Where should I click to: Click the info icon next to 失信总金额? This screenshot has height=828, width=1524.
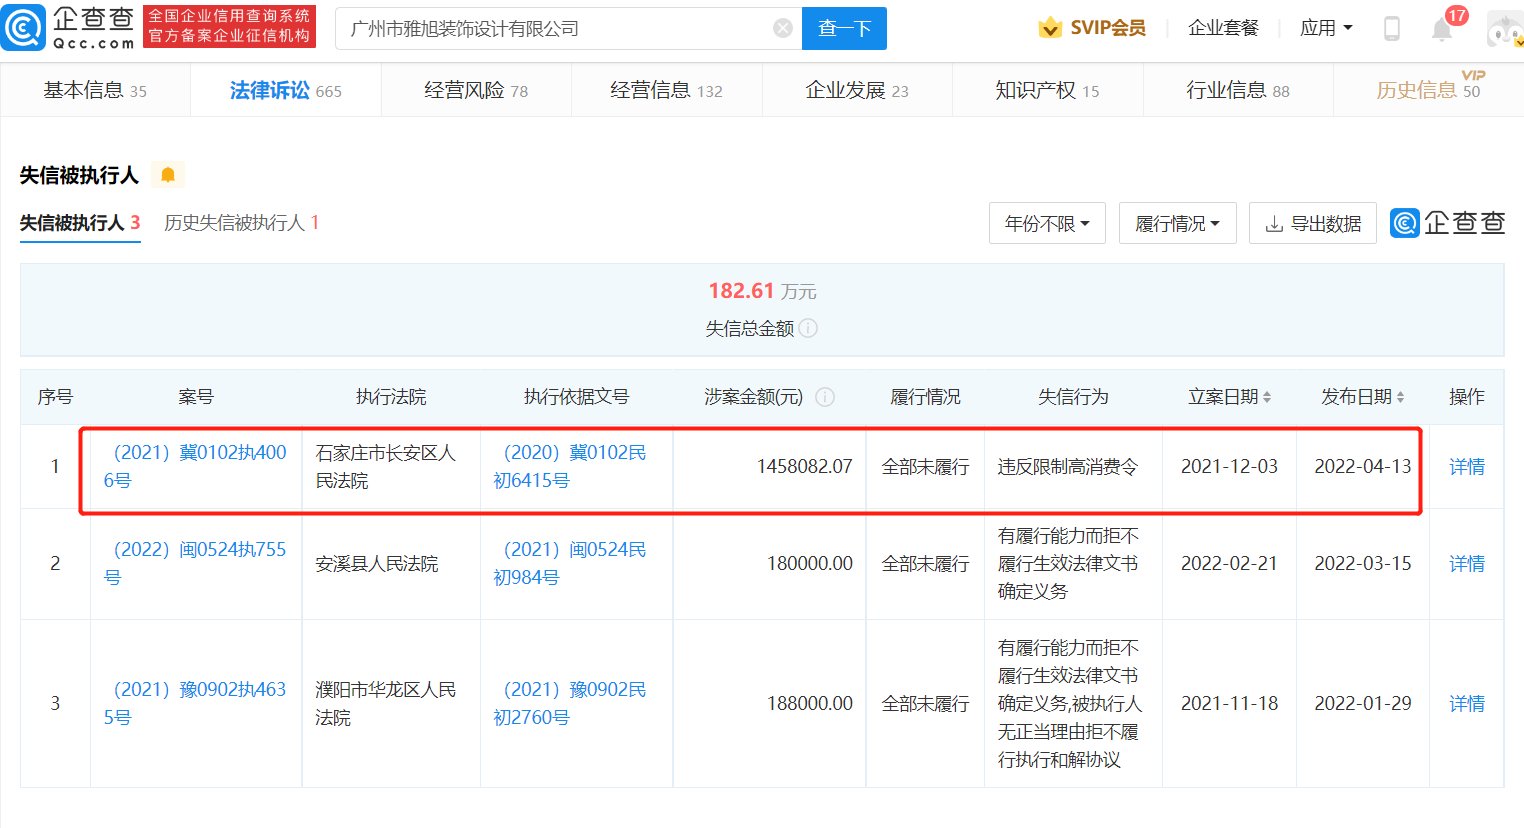(808, 328)
